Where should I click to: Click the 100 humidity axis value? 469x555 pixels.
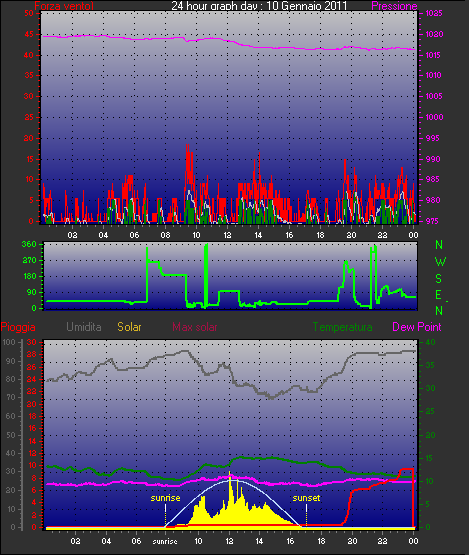[x=9, y=342]
